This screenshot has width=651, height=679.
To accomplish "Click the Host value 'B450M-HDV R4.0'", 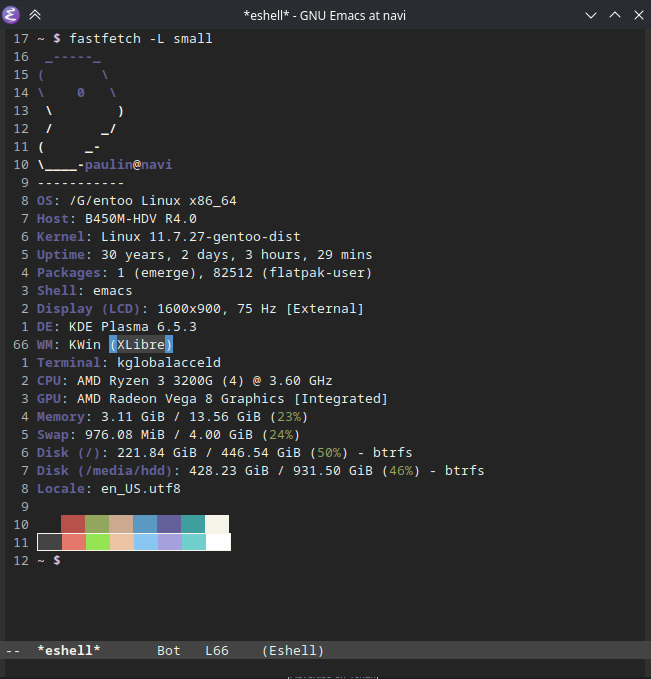I will click(141, 219).
